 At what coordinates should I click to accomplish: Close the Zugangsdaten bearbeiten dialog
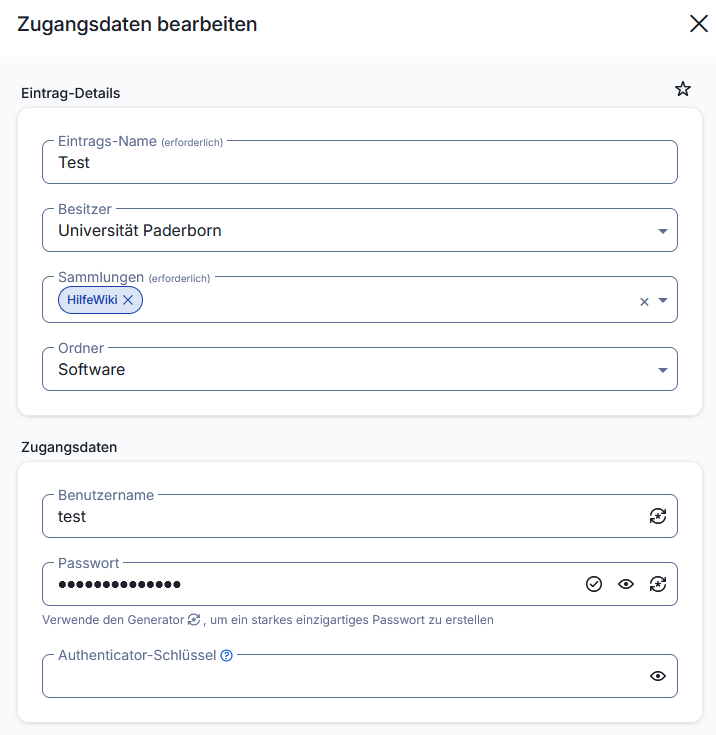(x=698, y=24)
